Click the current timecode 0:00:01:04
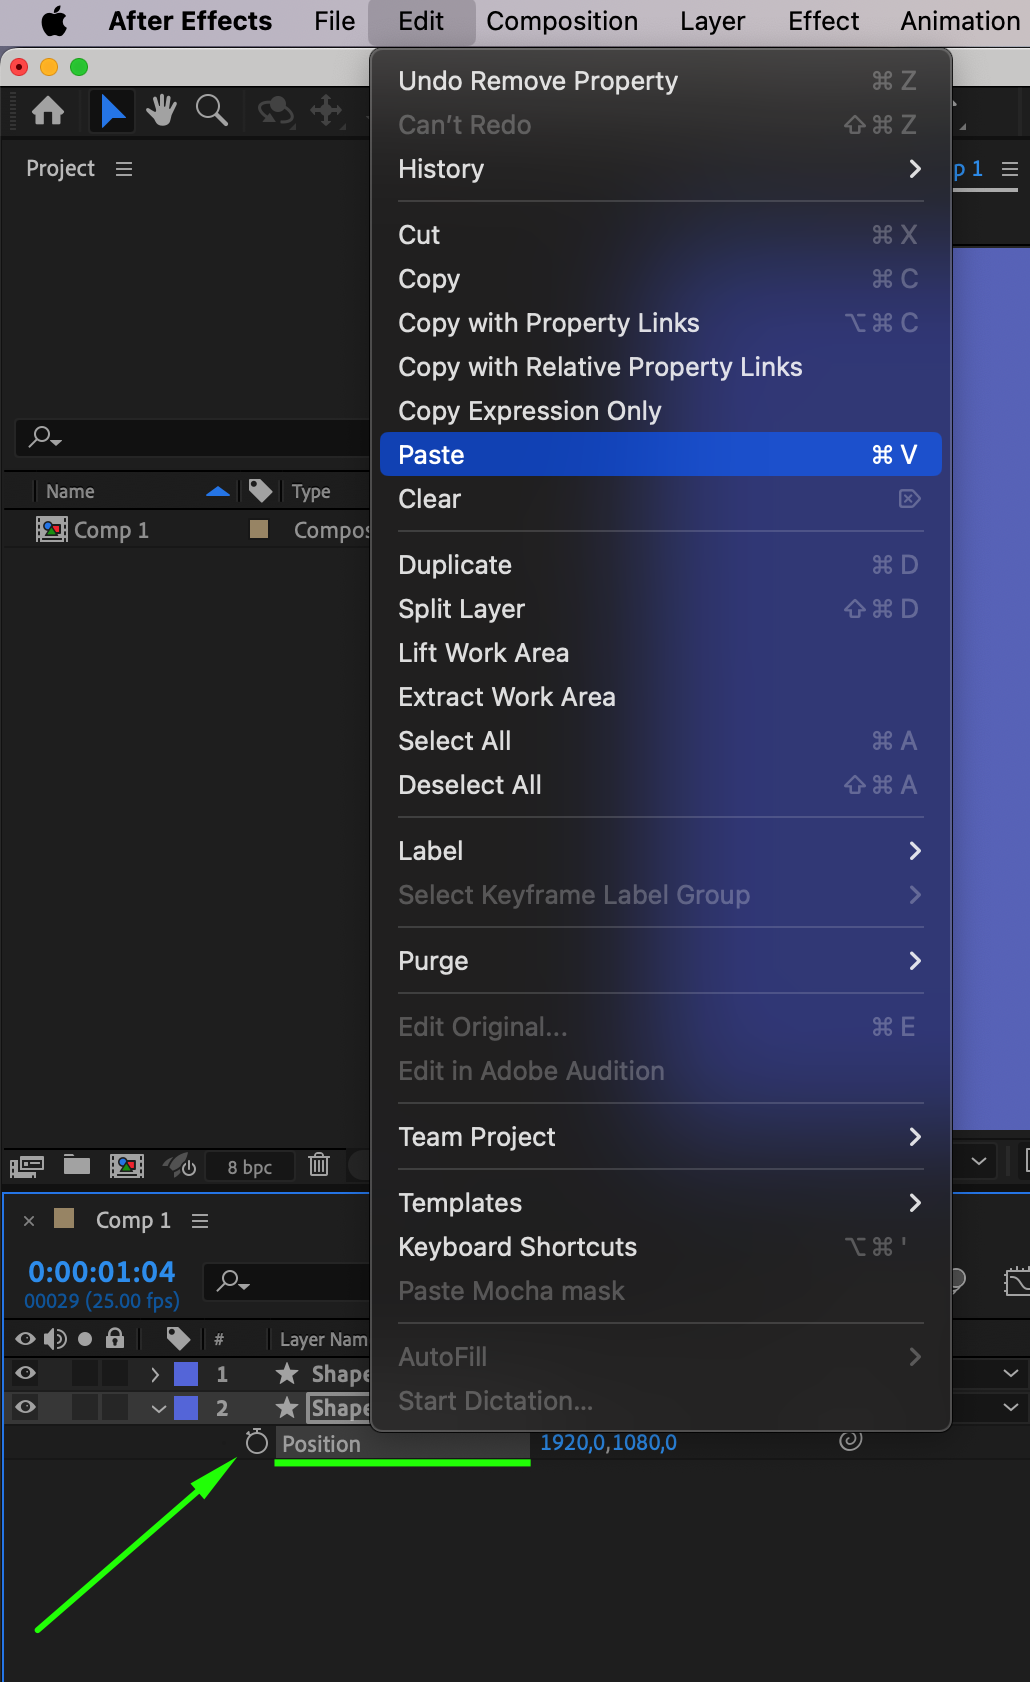The image size is (1030, 1682). pyautogui.click(x=102, y=1272)
